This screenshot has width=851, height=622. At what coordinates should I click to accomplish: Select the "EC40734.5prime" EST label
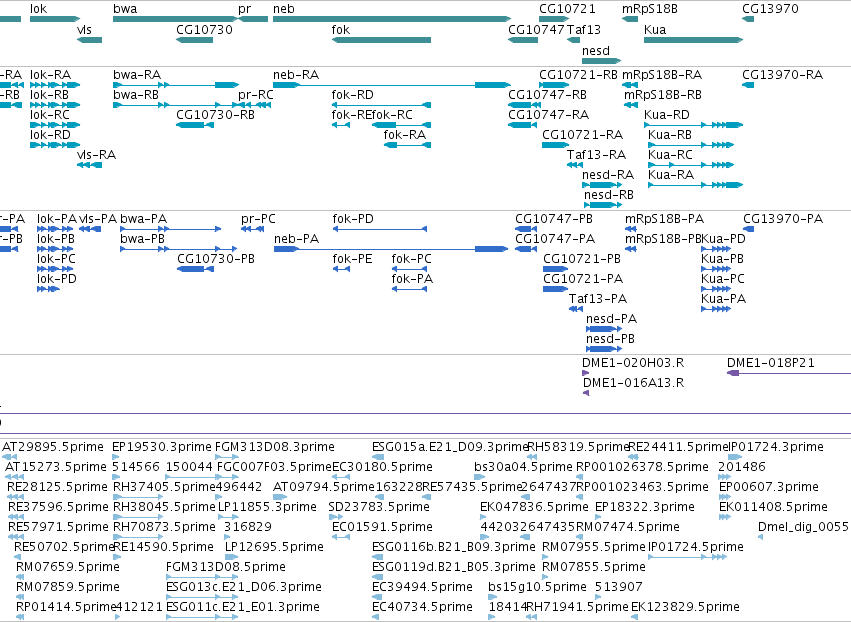click(x=422, y=606)
